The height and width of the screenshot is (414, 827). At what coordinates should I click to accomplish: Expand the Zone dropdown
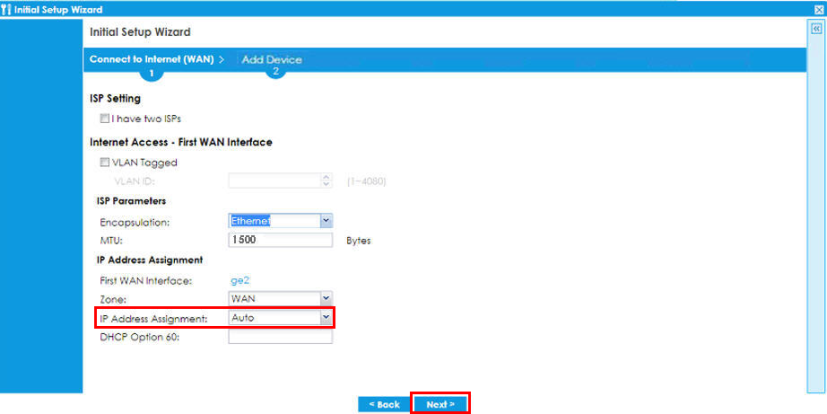[x=325, y=298]
